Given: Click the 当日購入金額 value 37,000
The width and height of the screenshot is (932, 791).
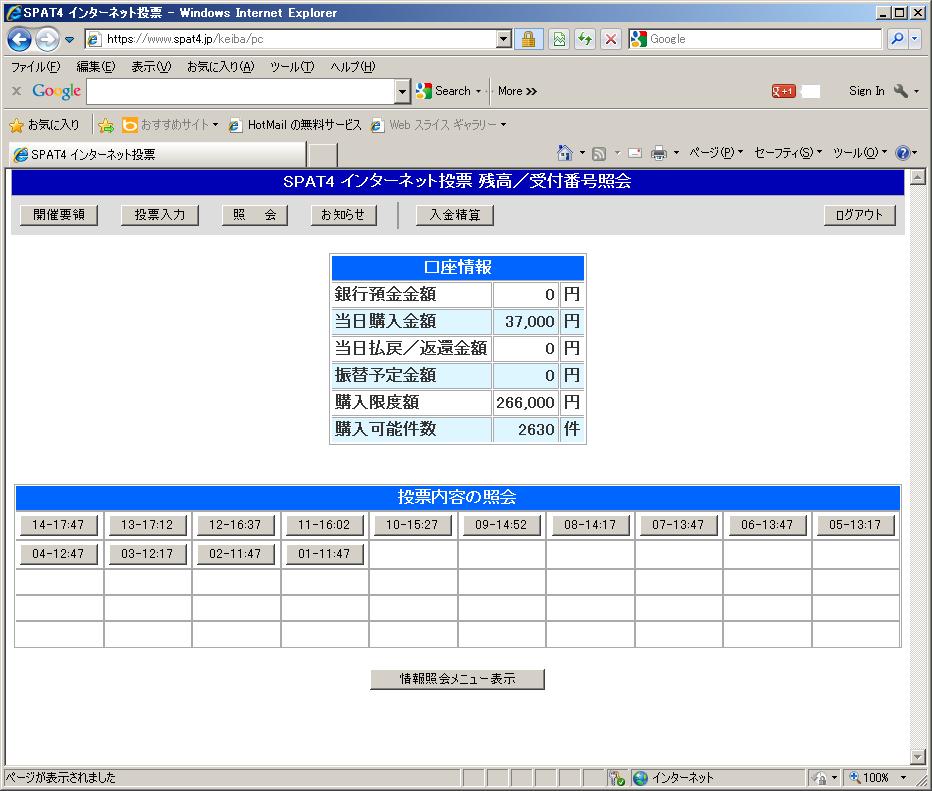Looking at the screenshot, I should pos(529,322).
